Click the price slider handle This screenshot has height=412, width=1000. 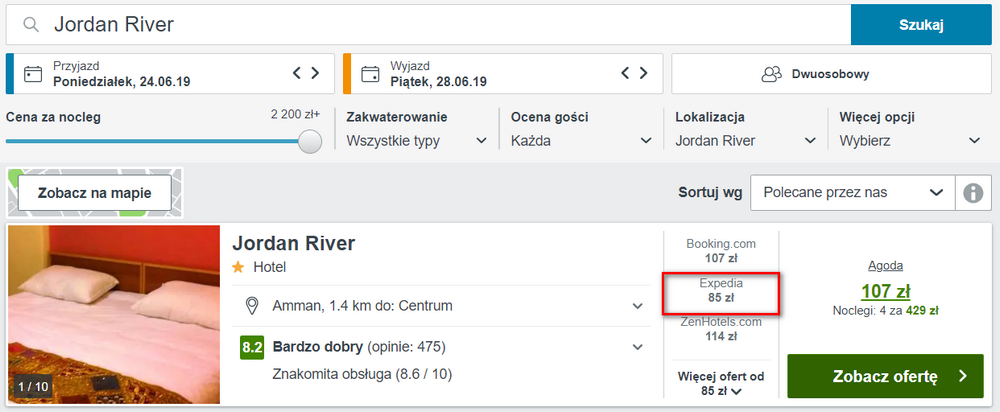click(310, 141)
